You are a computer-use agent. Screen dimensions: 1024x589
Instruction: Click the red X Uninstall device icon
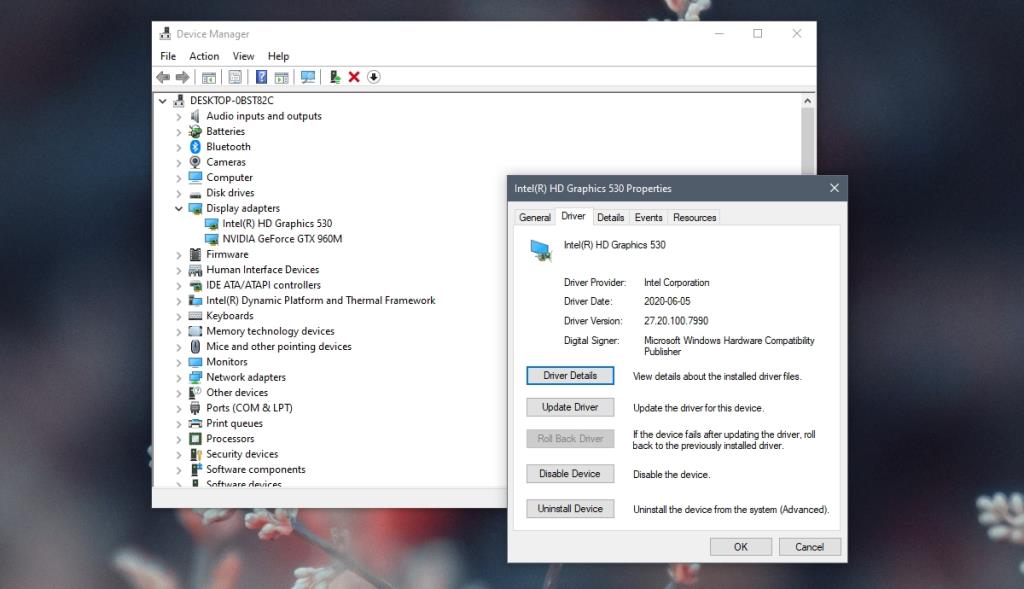pyautogui.click(x=353, y=77)
